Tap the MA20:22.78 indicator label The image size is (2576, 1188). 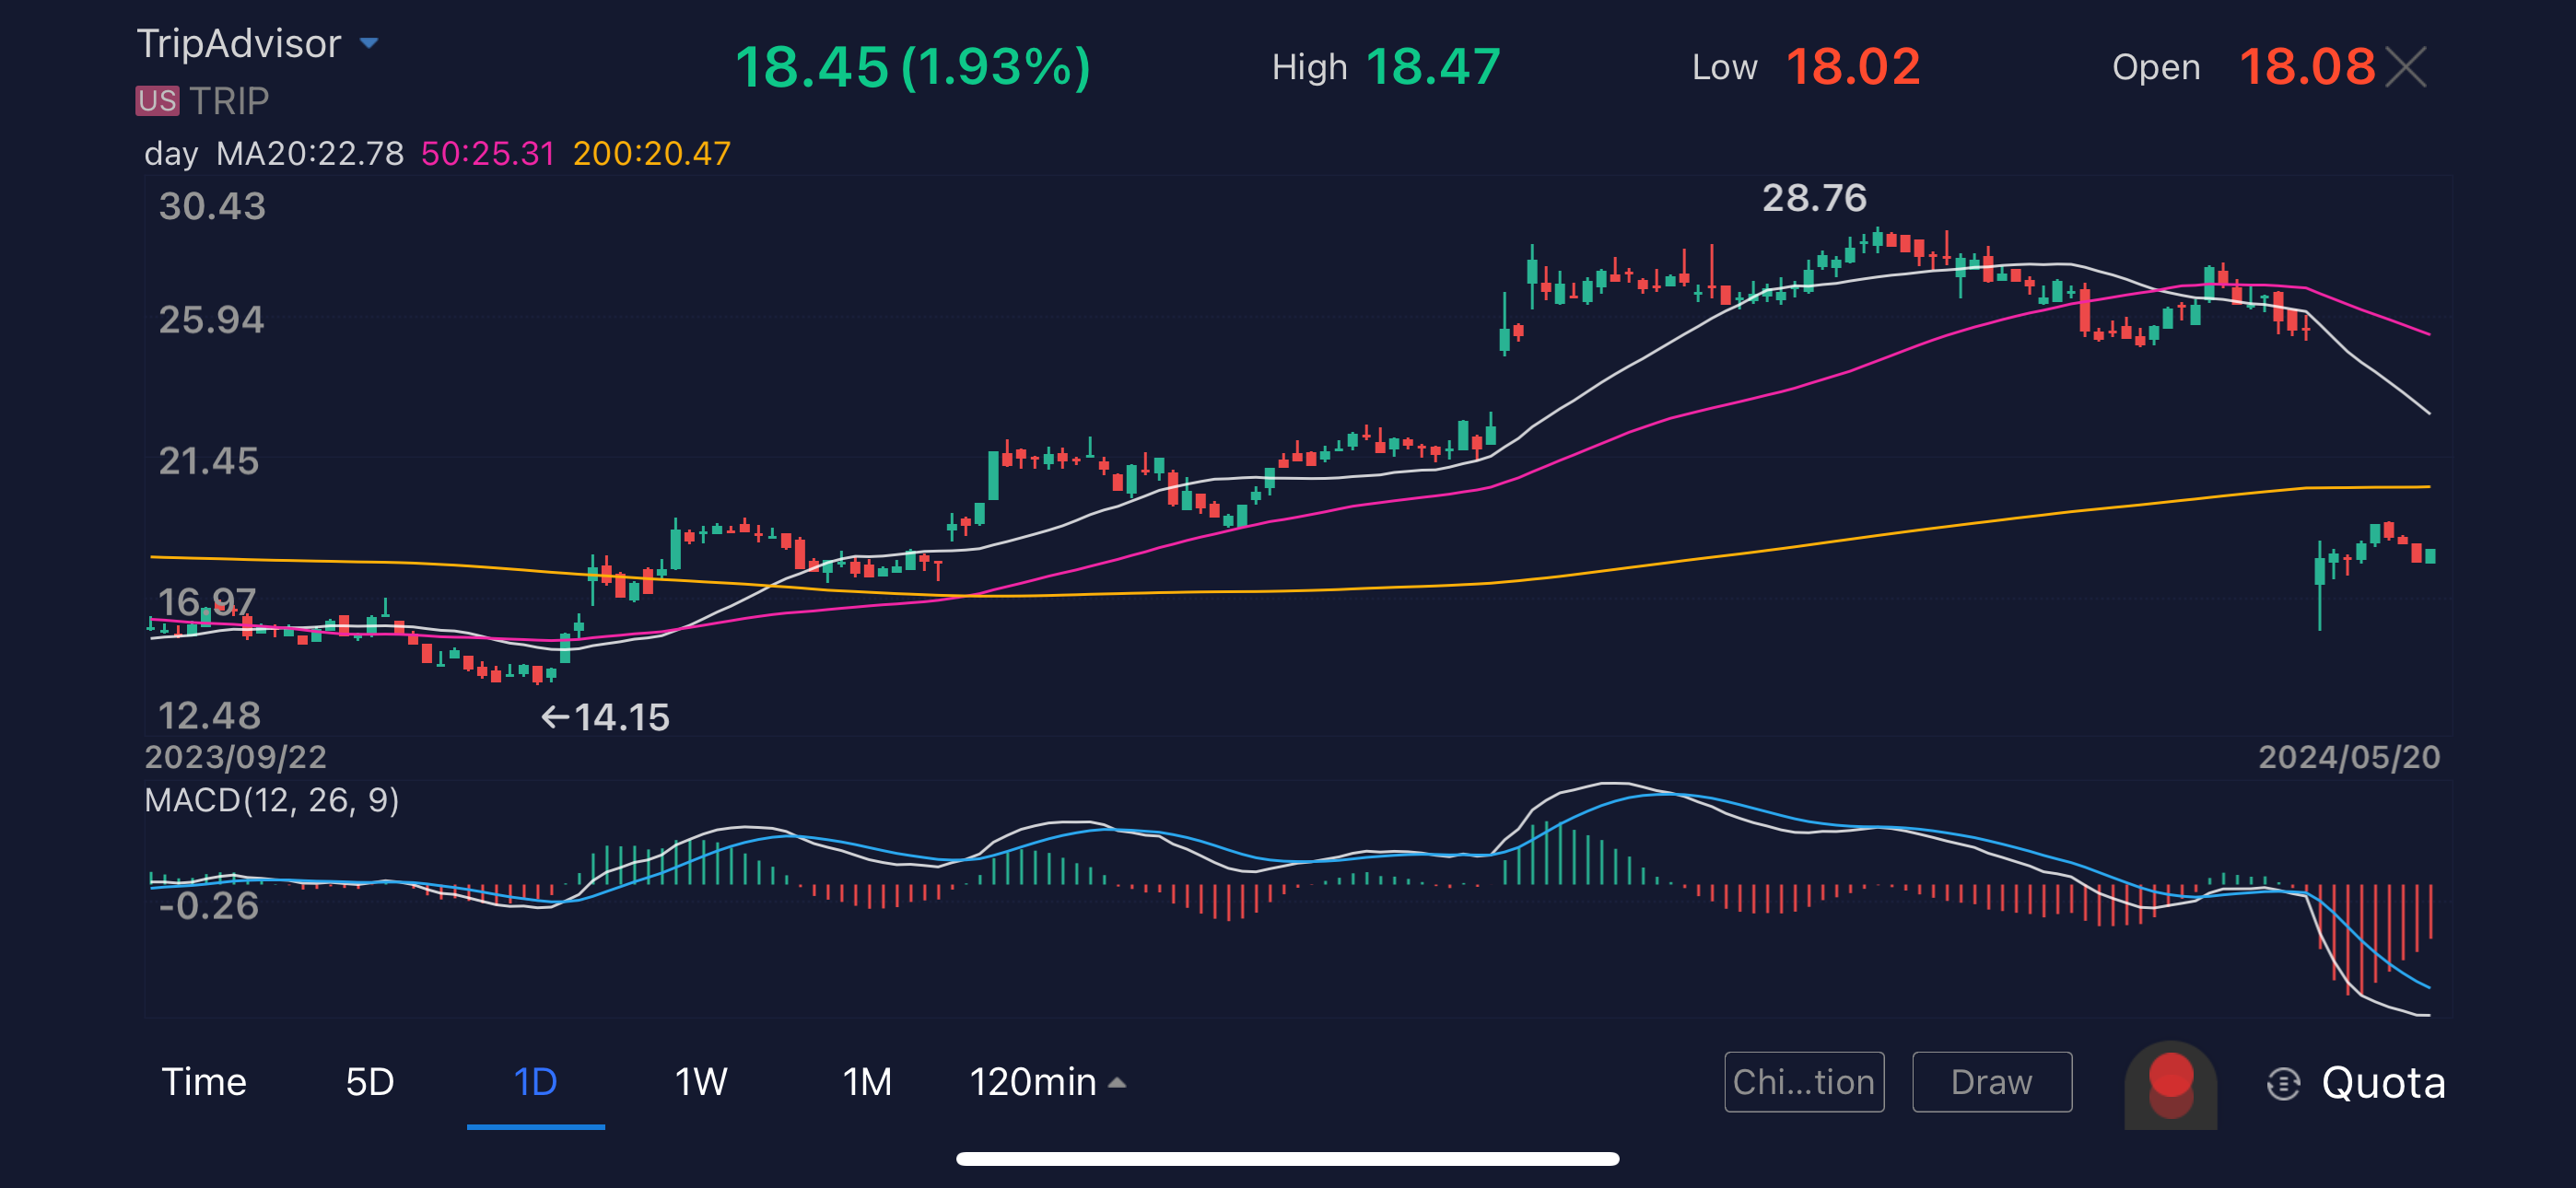310,153
